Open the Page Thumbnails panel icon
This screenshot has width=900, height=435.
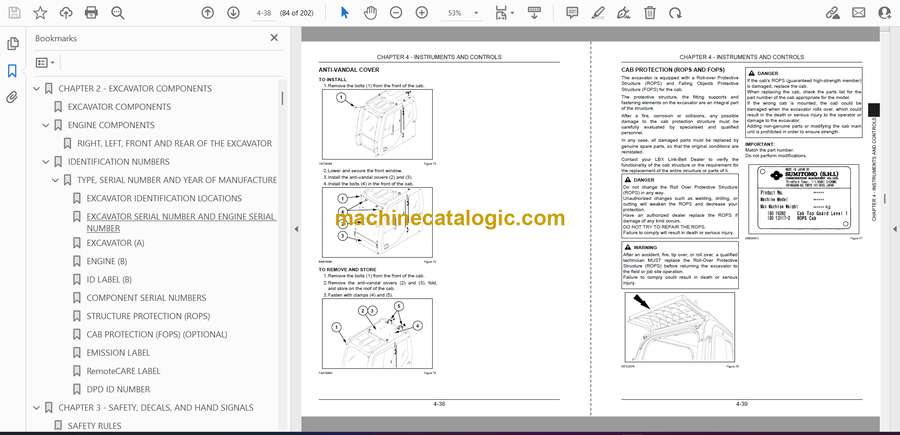12,44
